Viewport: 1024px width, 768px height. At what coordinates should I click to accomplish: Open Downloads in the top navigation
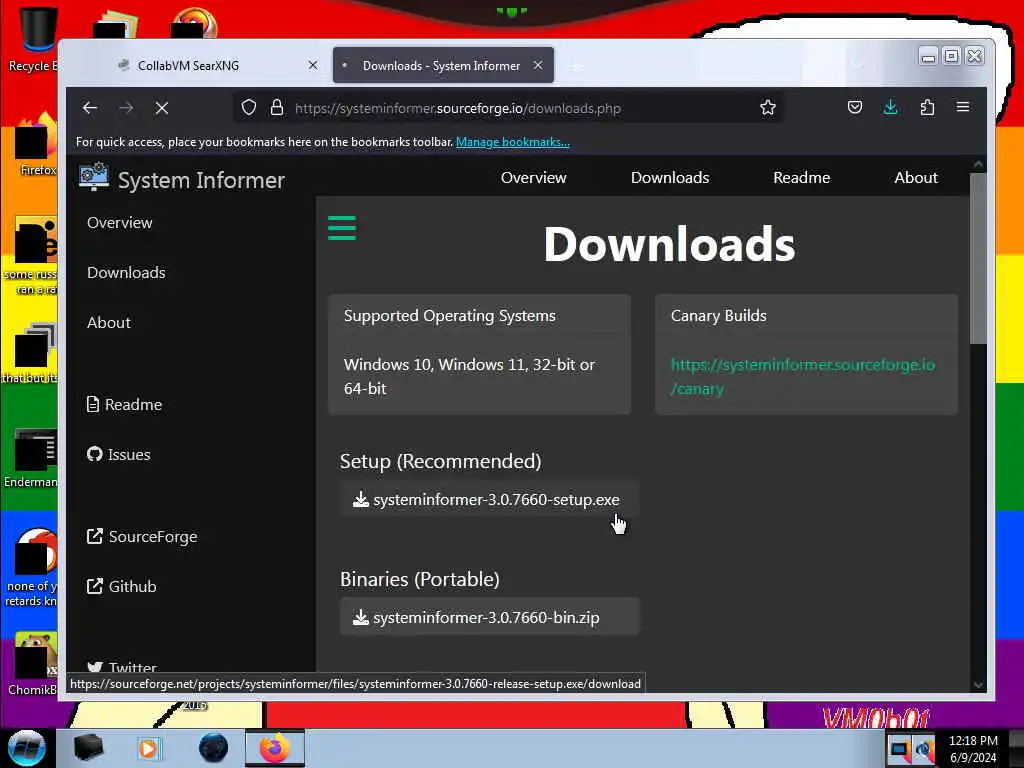tap(670, 178)
